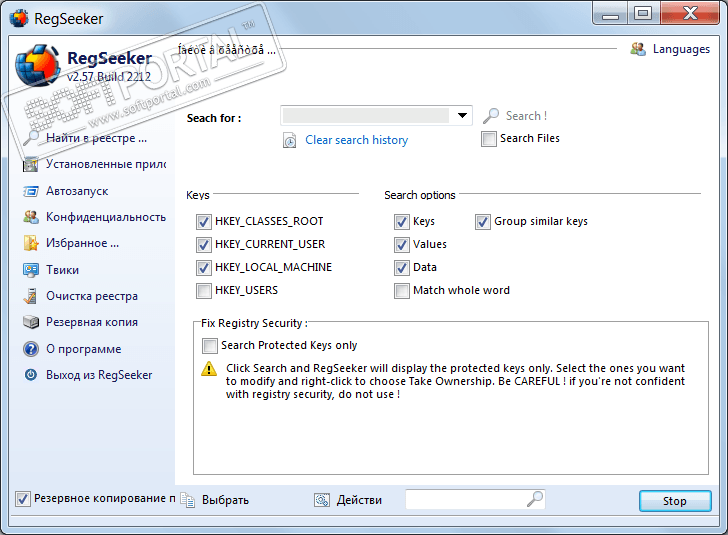Click the magnifier icon in bottom filter box
The height and width of the screenshot is (535, 728).
pos(535,499)
